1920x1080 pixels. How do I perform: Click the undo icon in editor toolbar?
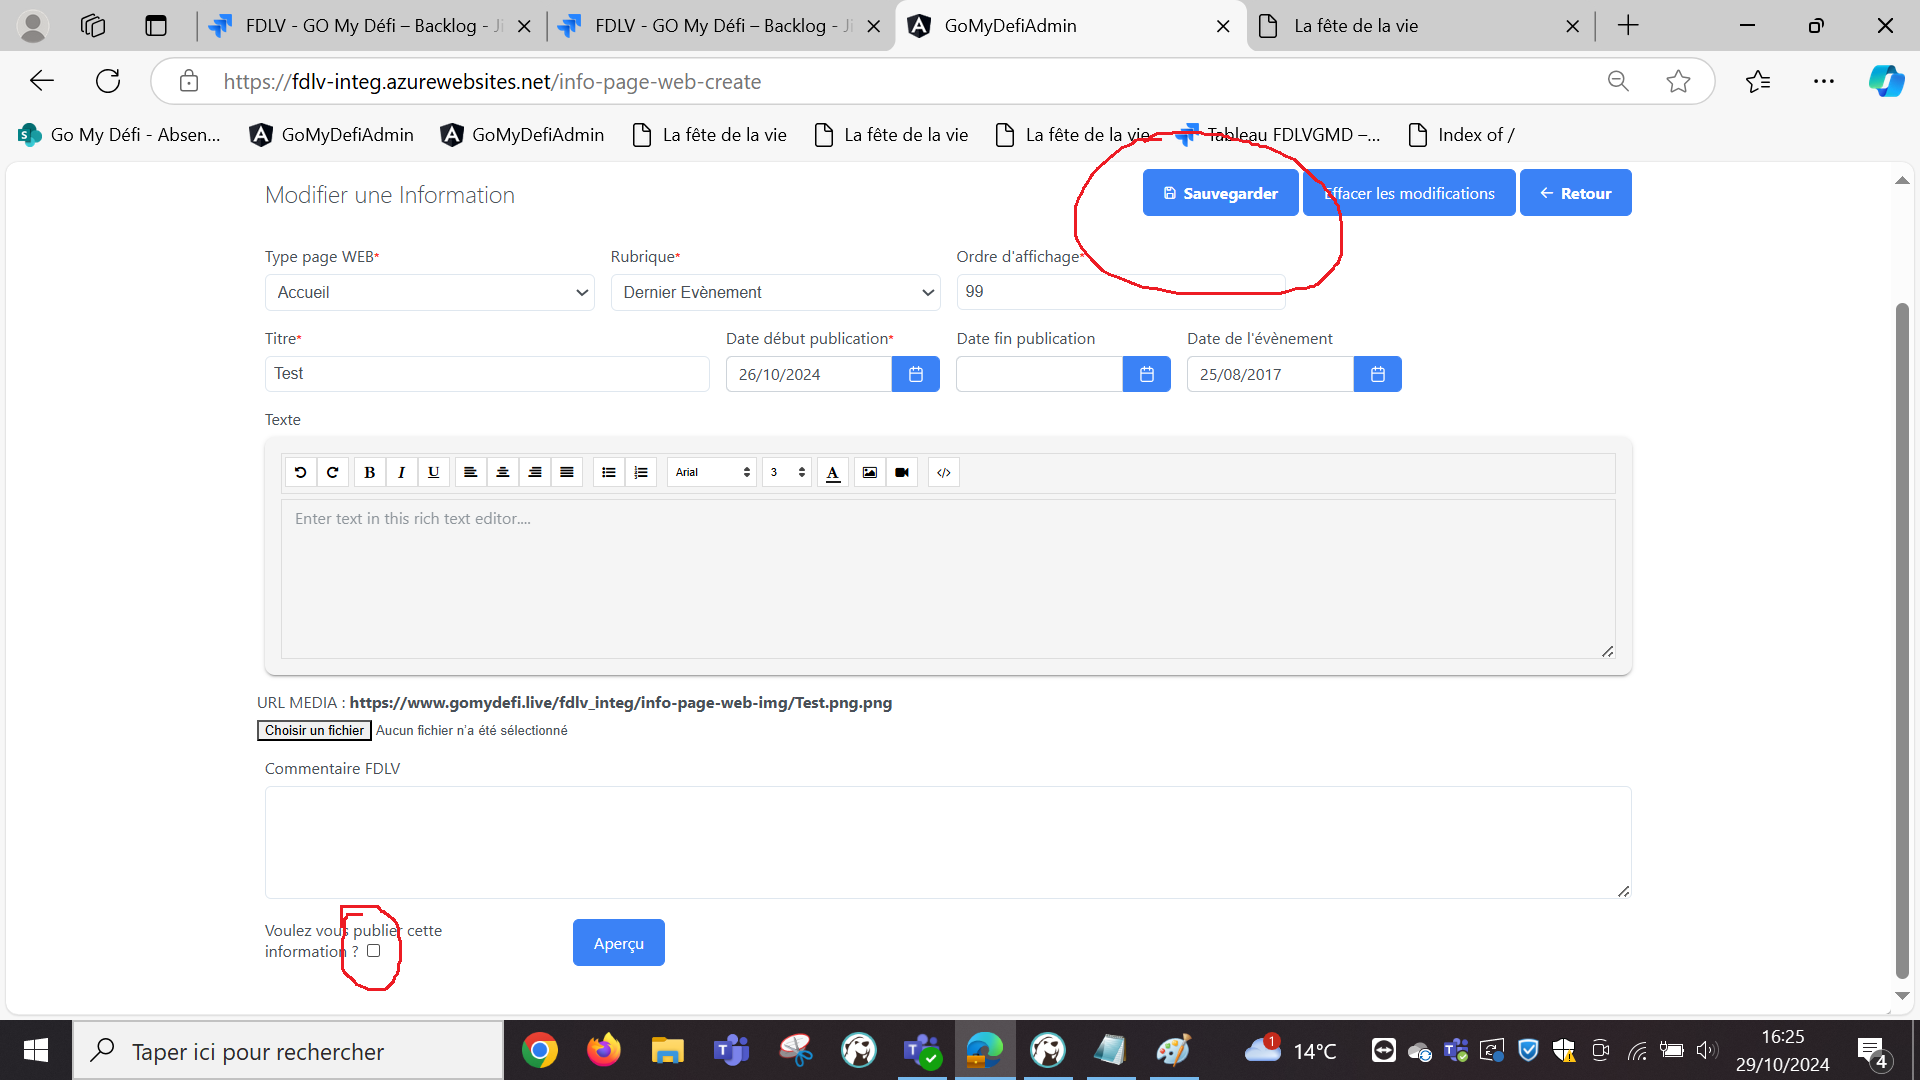tap(300, 472)
